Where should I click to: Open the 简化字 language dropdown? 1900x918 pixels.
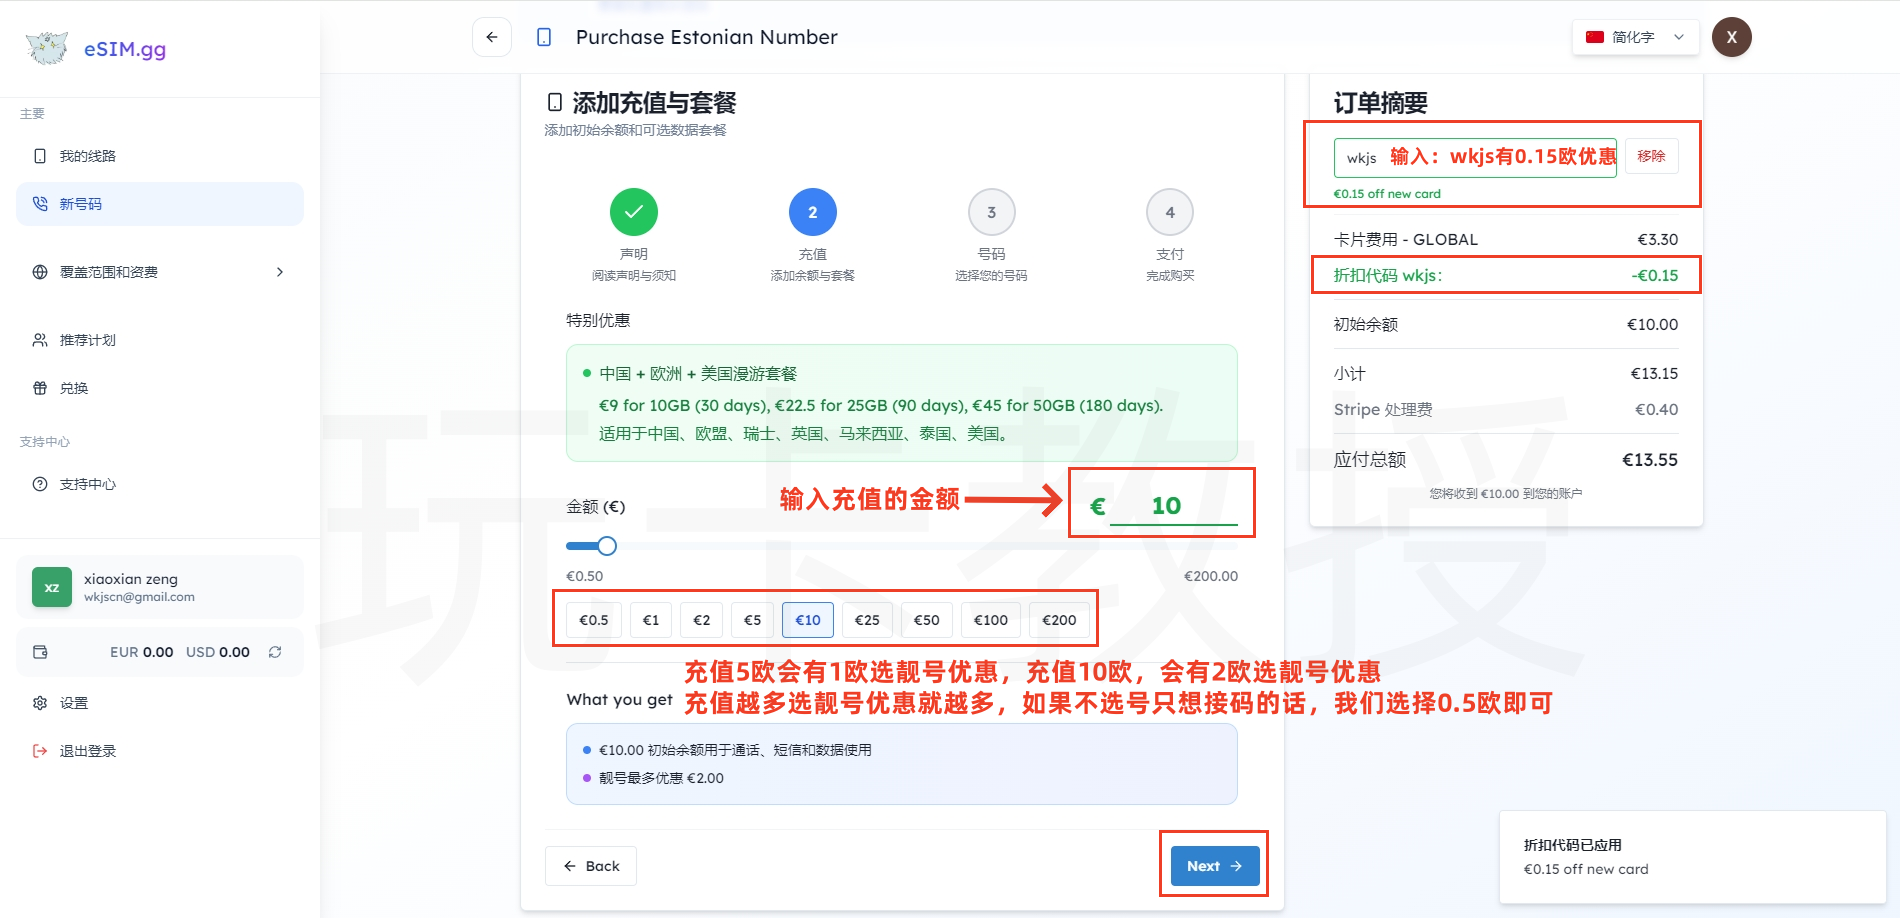coord(1635,37)
